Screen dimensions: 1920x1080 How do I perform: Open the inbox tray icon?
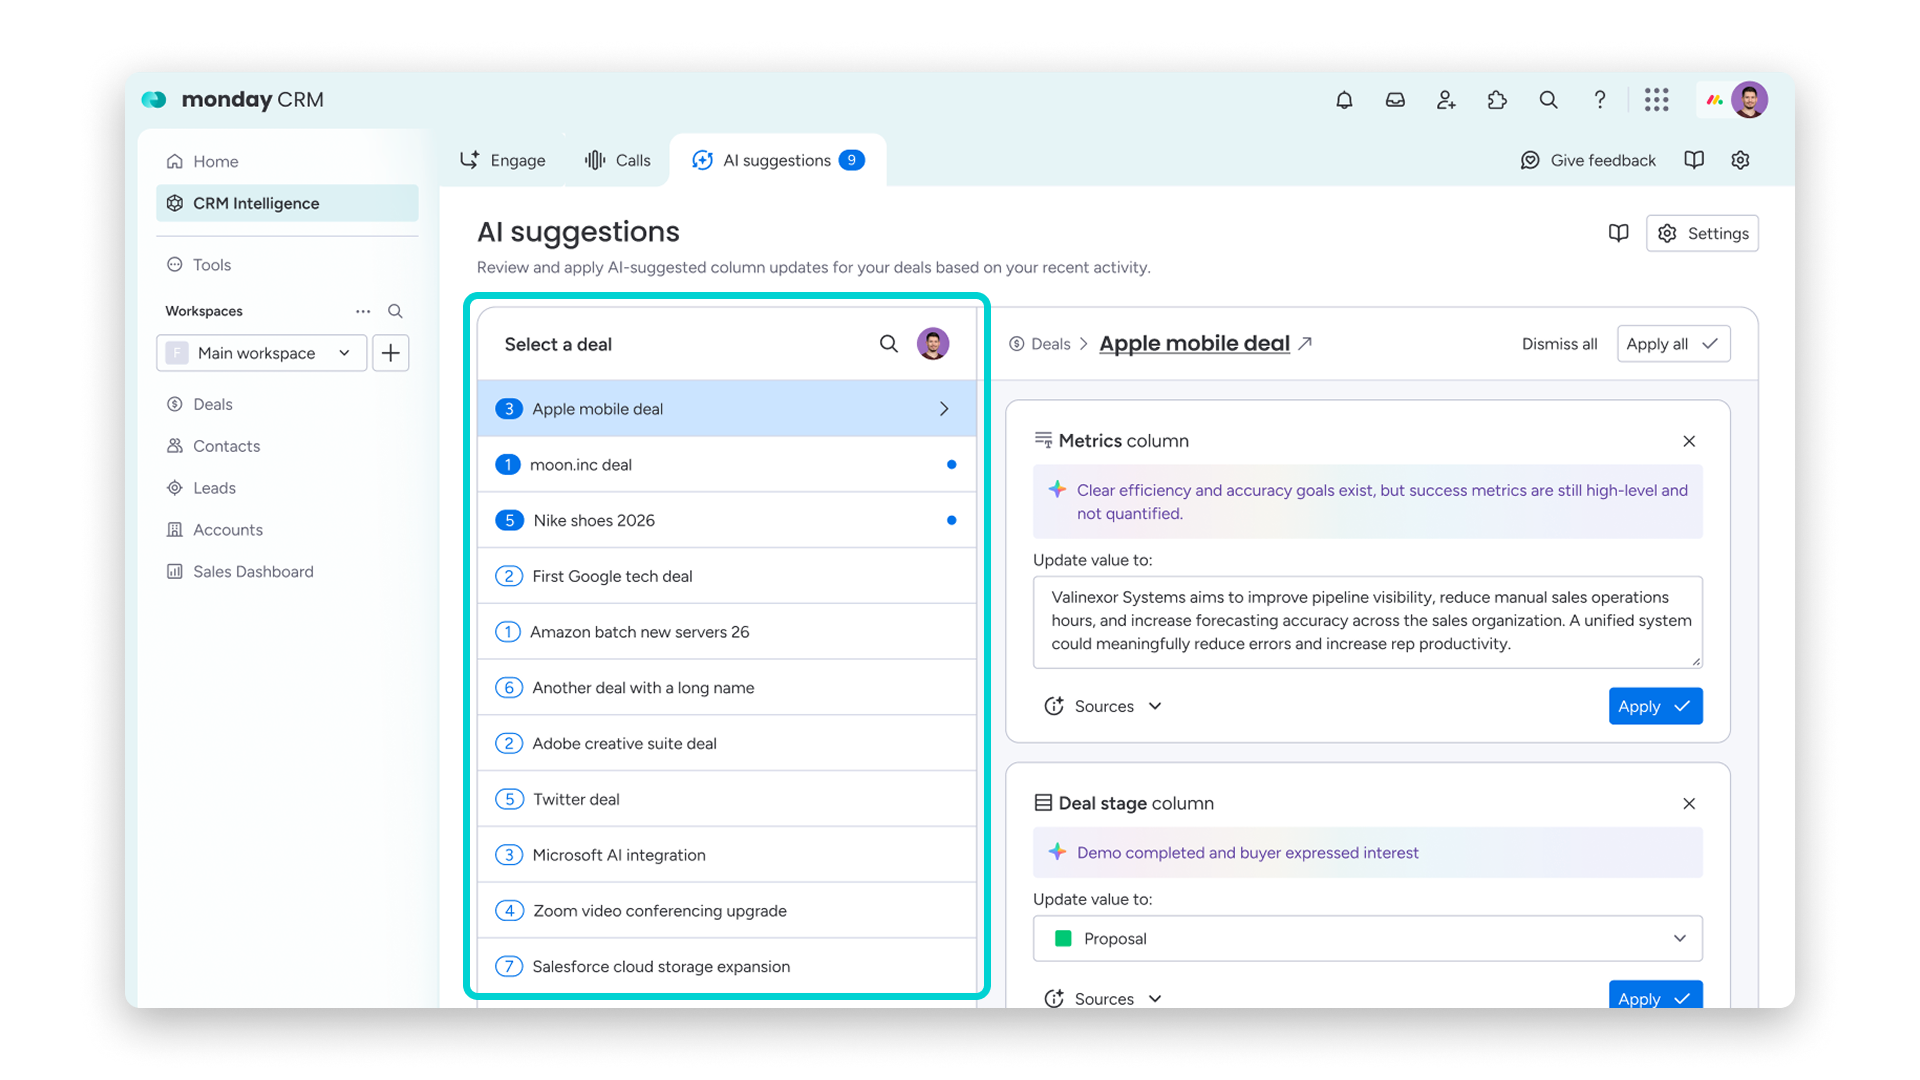coord(1395,100)
